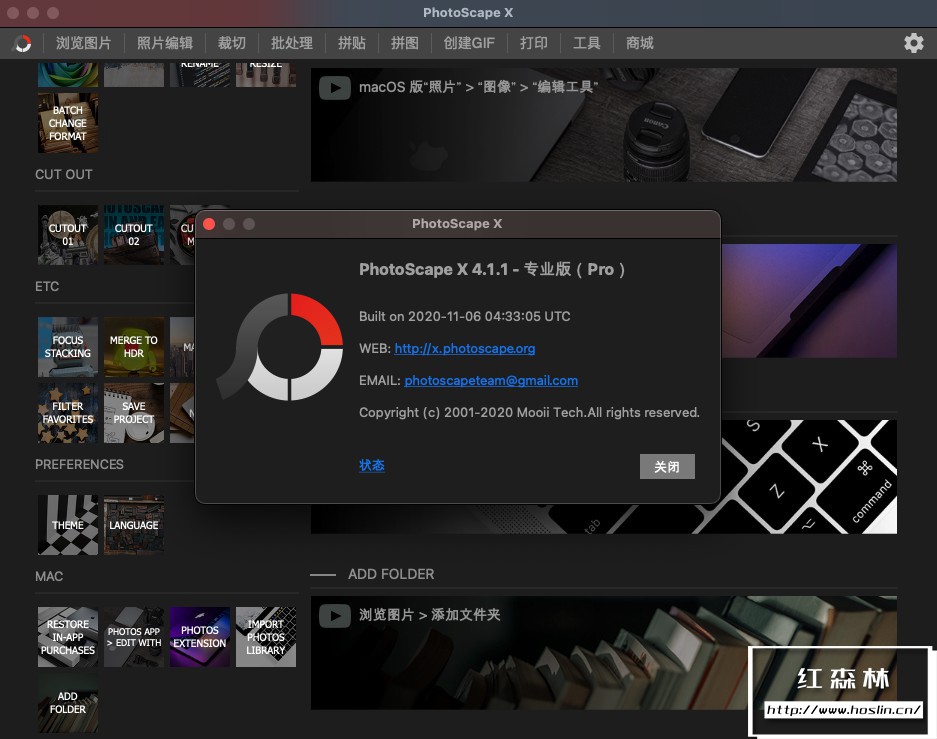
Task: Open the Filter Favorites tile
Action: 68,413
